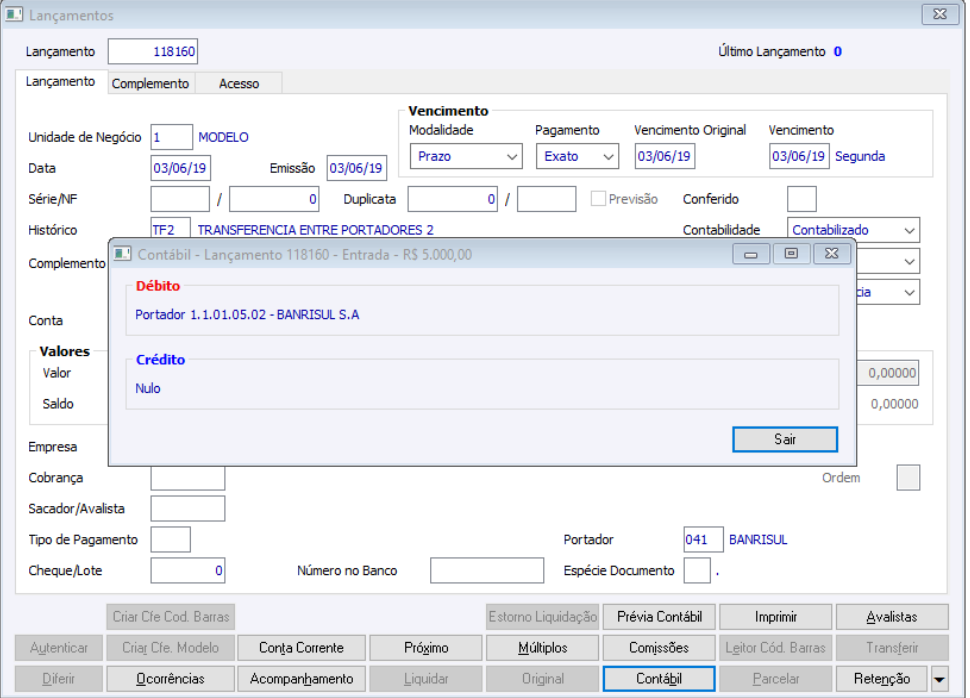Maximize the Contábil dialog
Image resolution: width=970 pixels, height=698 pixels.
pos(791,254)
